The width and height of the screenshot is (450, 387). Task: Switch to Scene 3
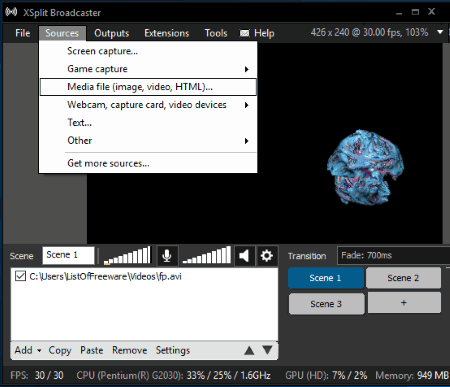click(x=326, y=304)
